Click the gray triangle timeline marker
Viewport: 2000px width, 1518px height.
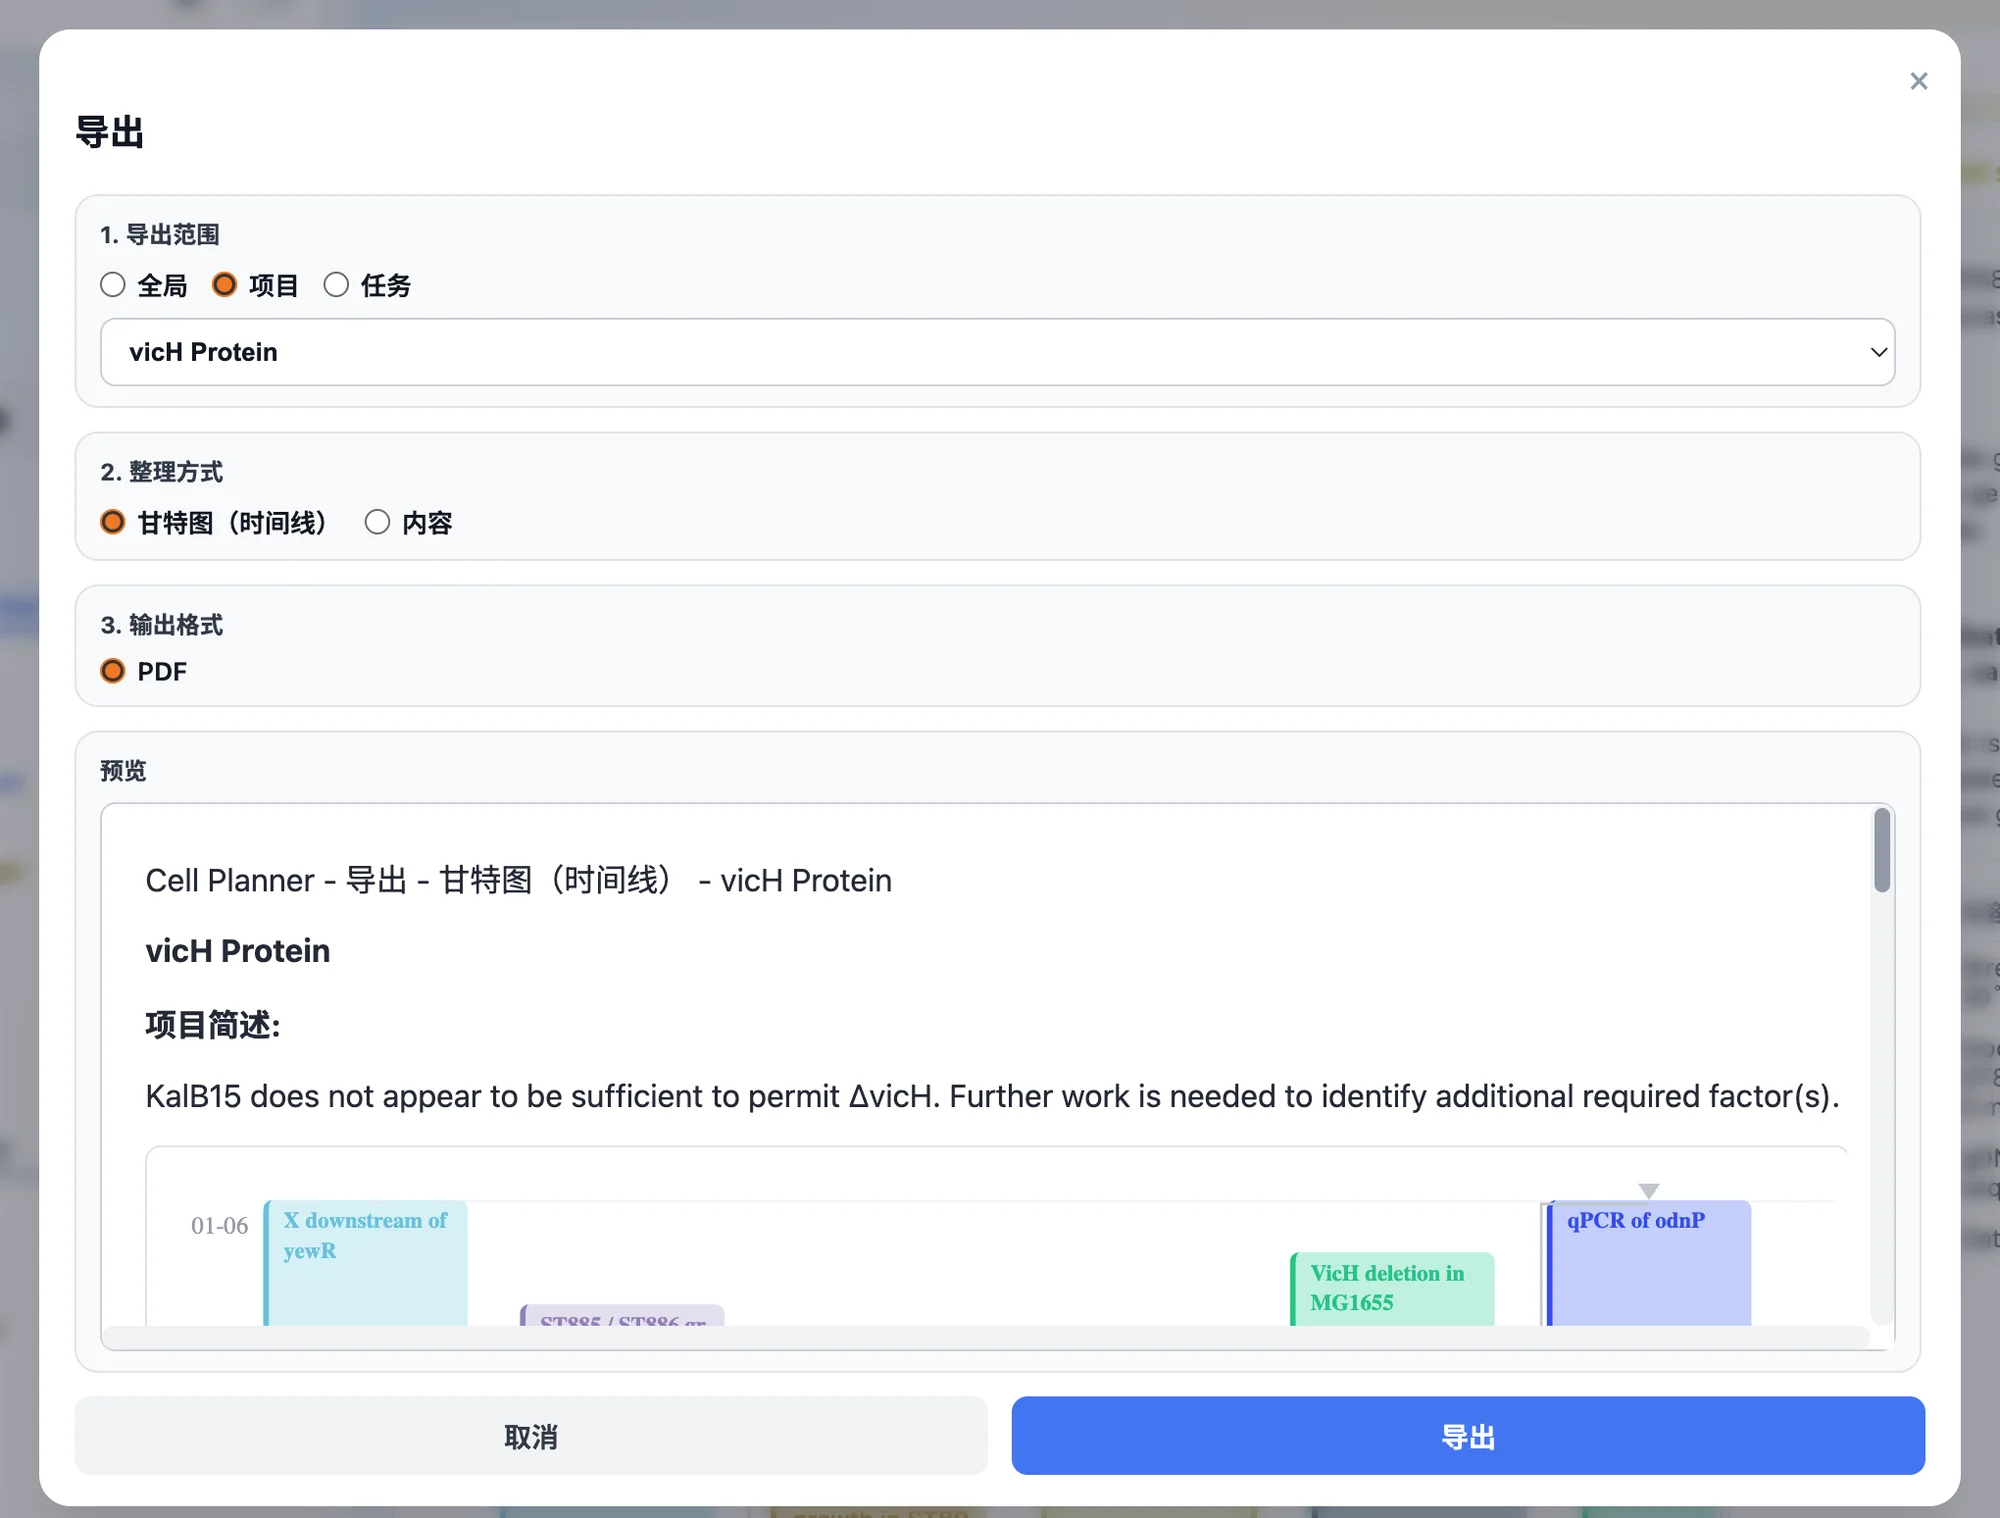(x=1649, y=1190)
